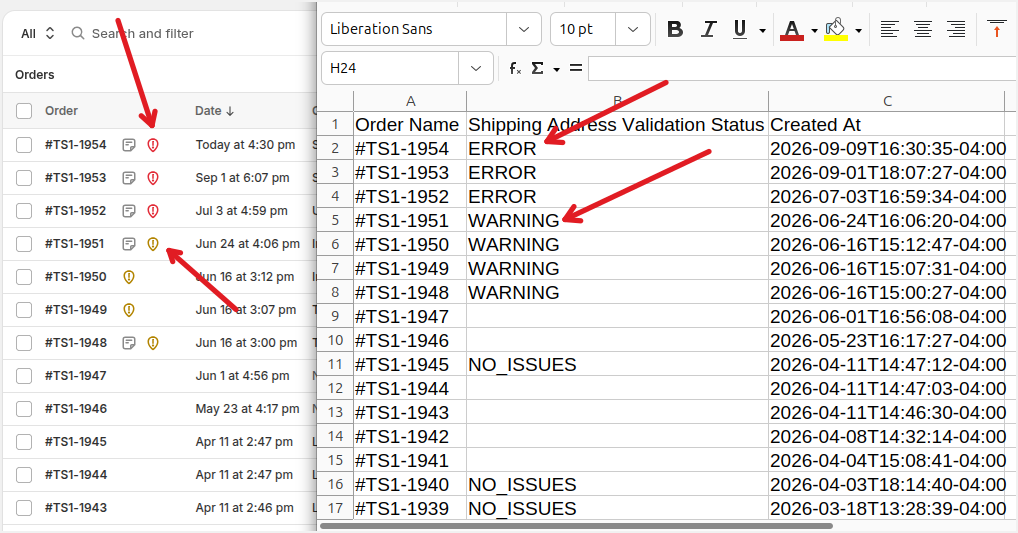Check the box for order #TS1-1954
This screenshot has width=1018, height=533.
24,145
